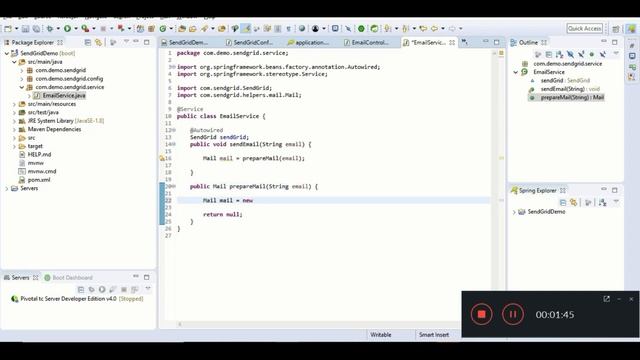Click the Back navigation arrow in toolbar

pos(434,29)
